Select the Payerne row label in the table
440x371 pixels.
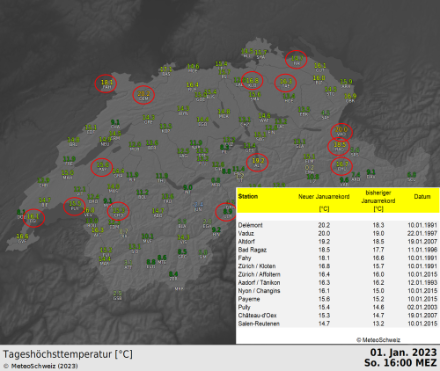click(249, 299)
